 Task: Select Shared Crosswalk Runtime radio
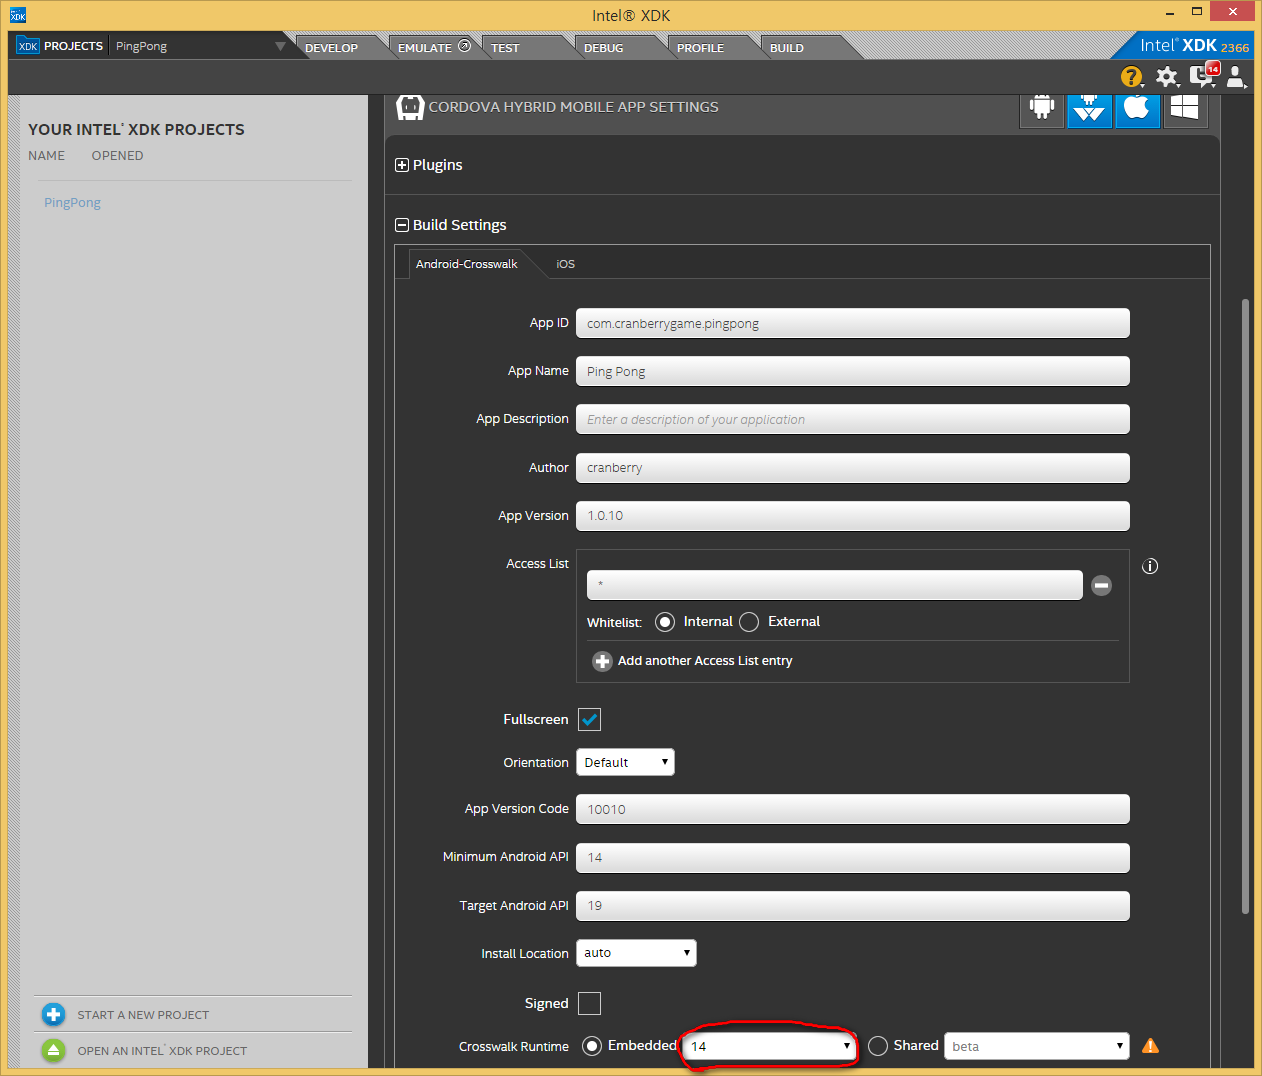click(878, 1046)
